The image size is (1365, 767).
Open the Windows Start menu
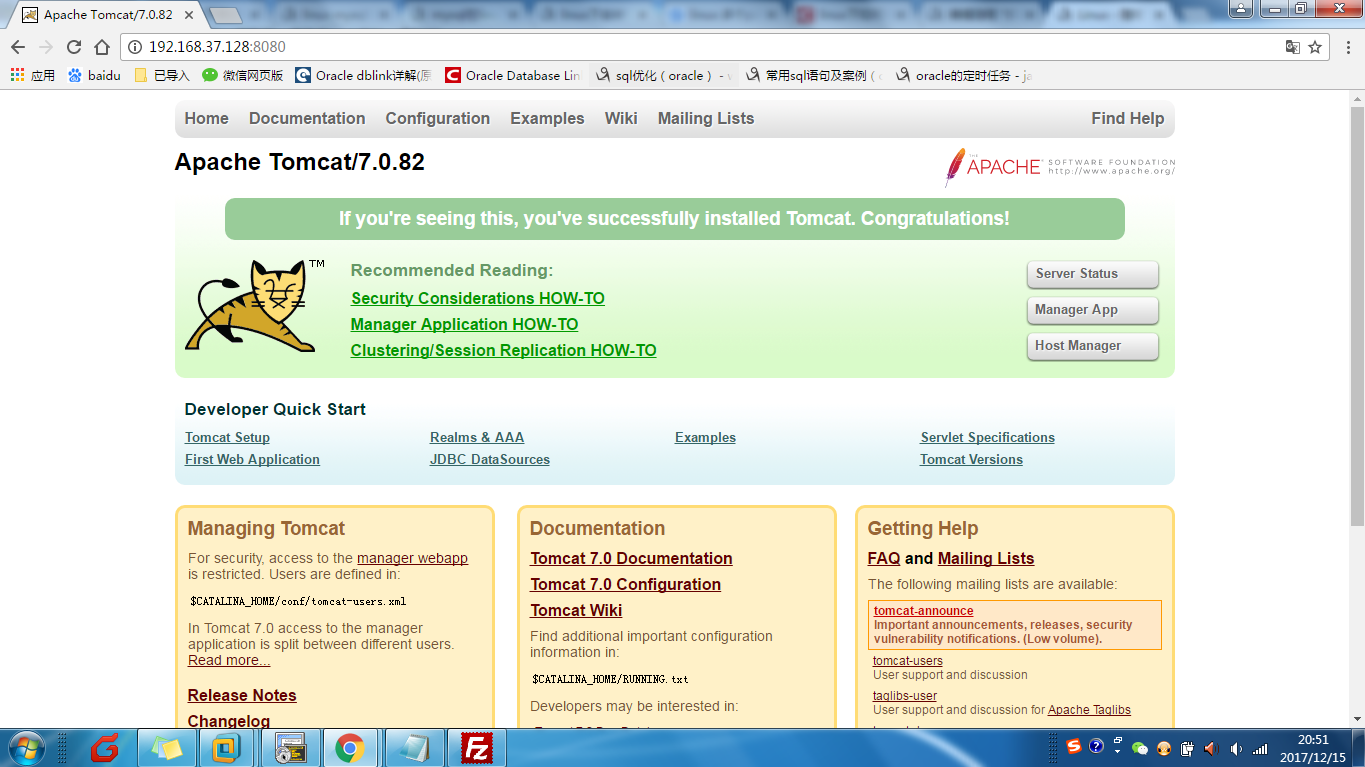[x=25, y=747]
